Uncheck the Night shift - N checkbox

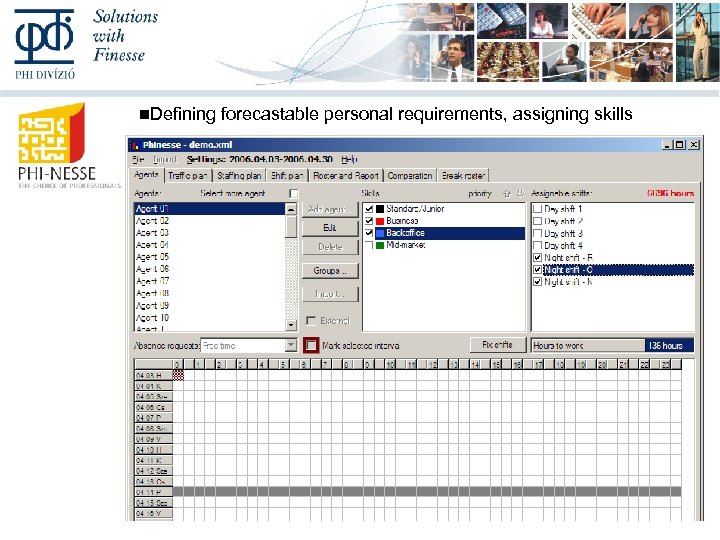click(537, 281)
